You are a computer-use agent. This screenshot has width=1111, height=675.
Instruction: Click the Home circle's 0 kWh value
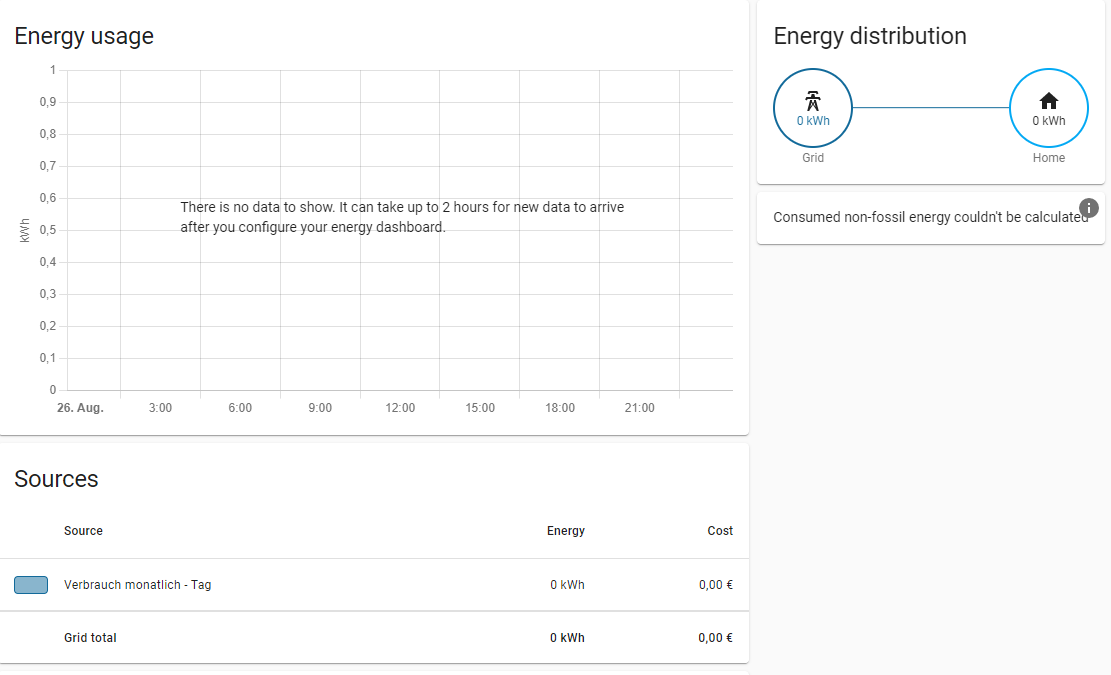(x=1048, y=121)
